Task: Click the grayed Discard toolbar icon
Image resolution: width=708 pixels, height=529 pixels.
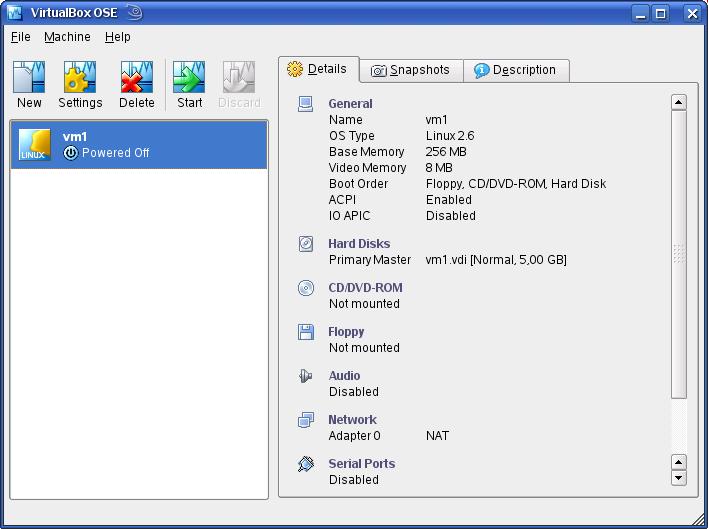Action: point(239,77)
